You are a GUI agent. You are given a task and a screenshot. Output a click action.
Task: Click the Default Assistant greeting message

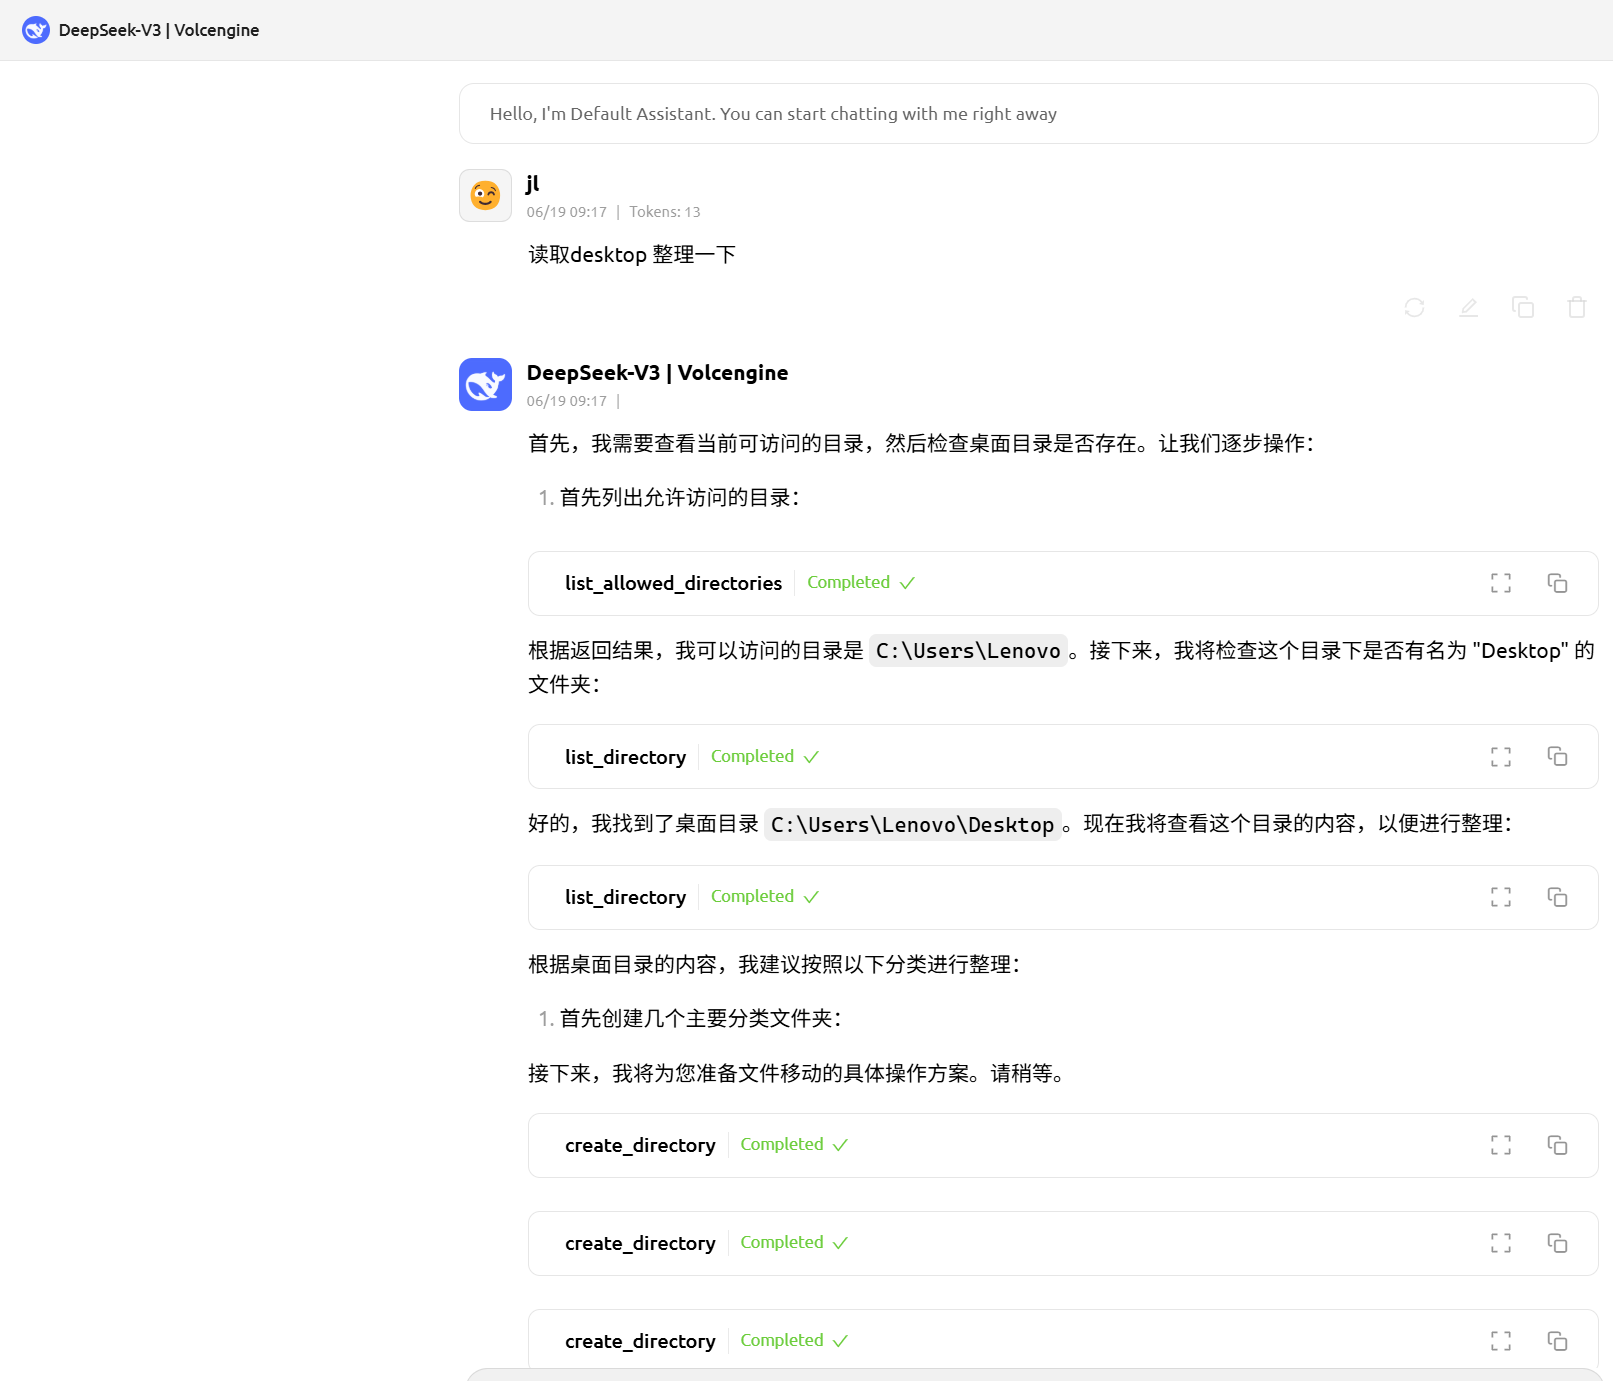pos(1029,114)
